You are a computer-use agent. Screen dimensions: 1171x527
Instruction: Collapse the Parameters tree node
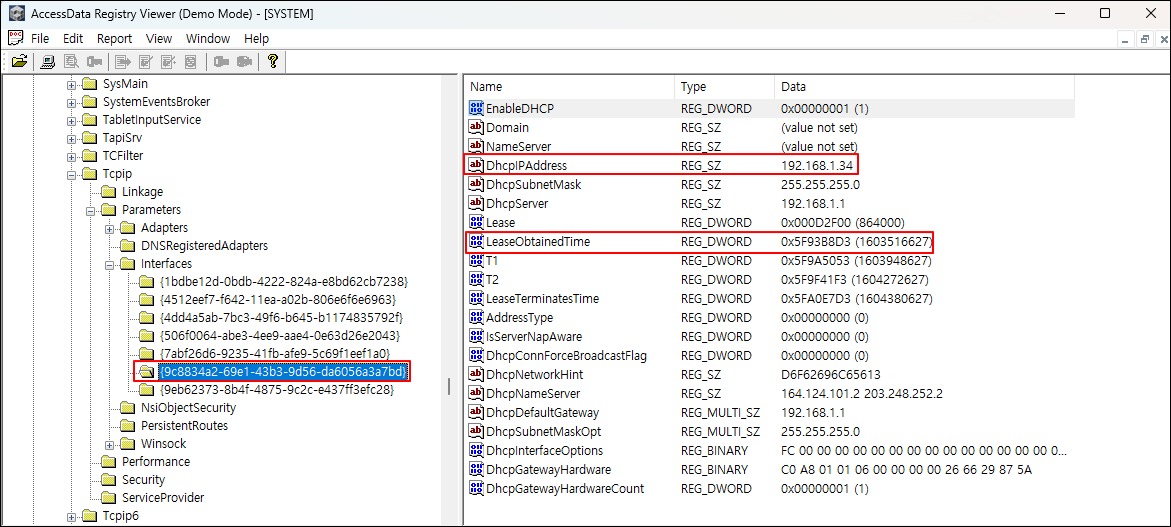point(90,210)
